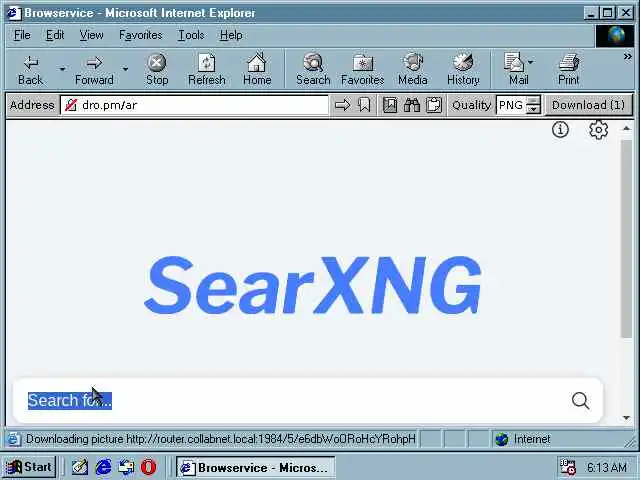
Task: Reload the page with Refresh
Action: [207, 70]
